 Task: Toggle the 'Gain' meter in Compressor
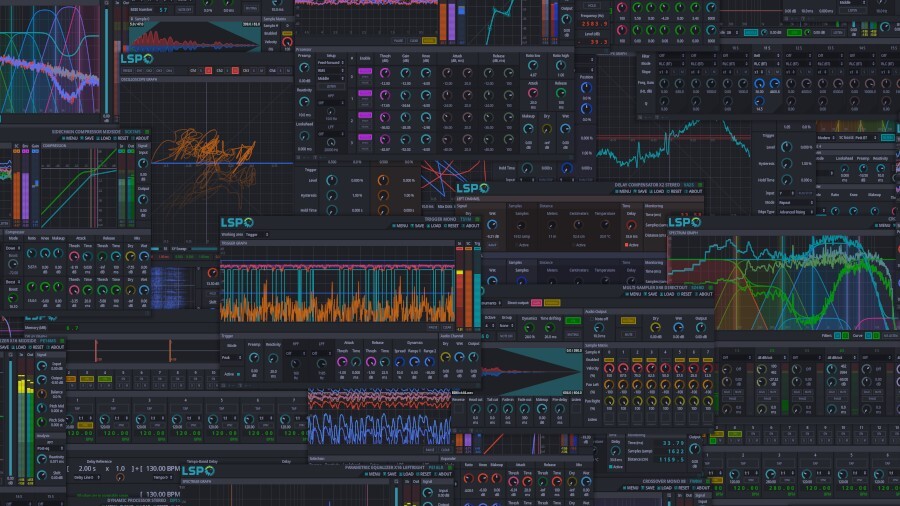[36, 151]
